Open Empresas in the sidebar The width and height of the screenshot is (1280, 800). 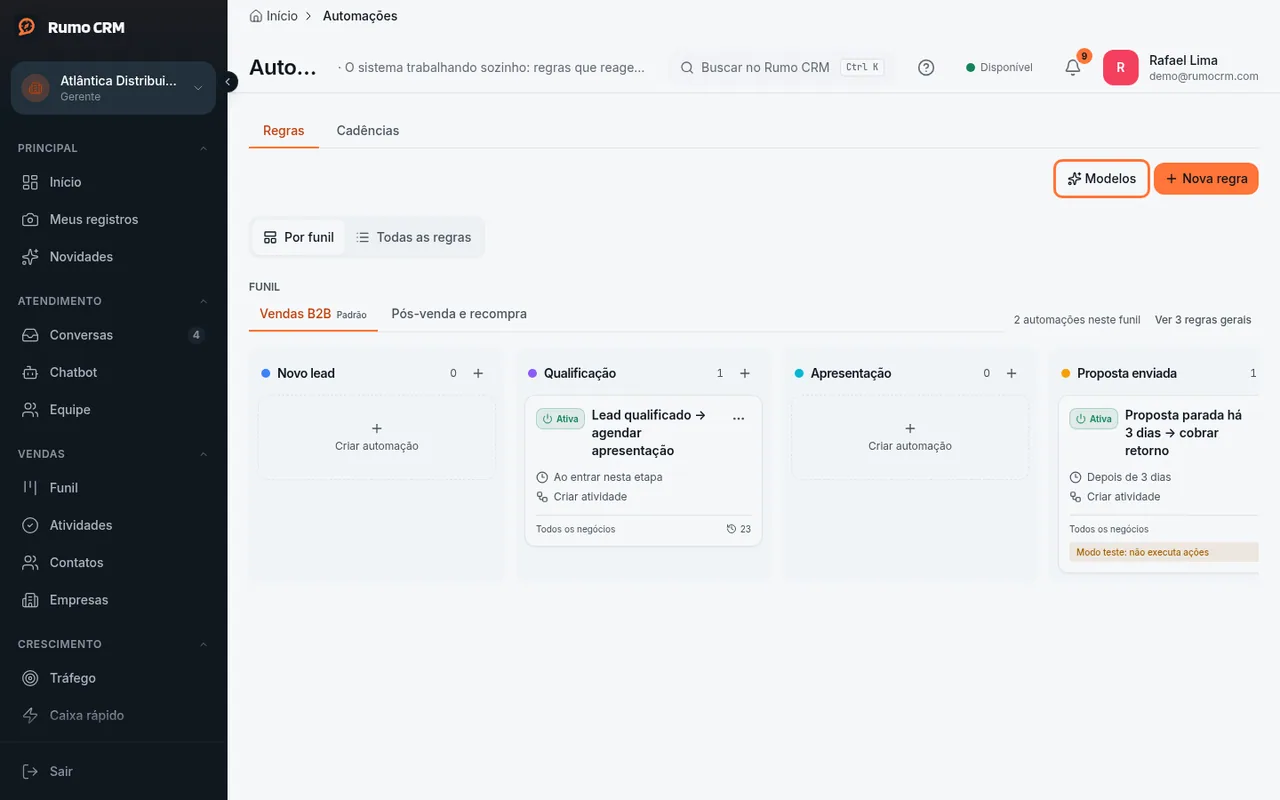[114, 600]
